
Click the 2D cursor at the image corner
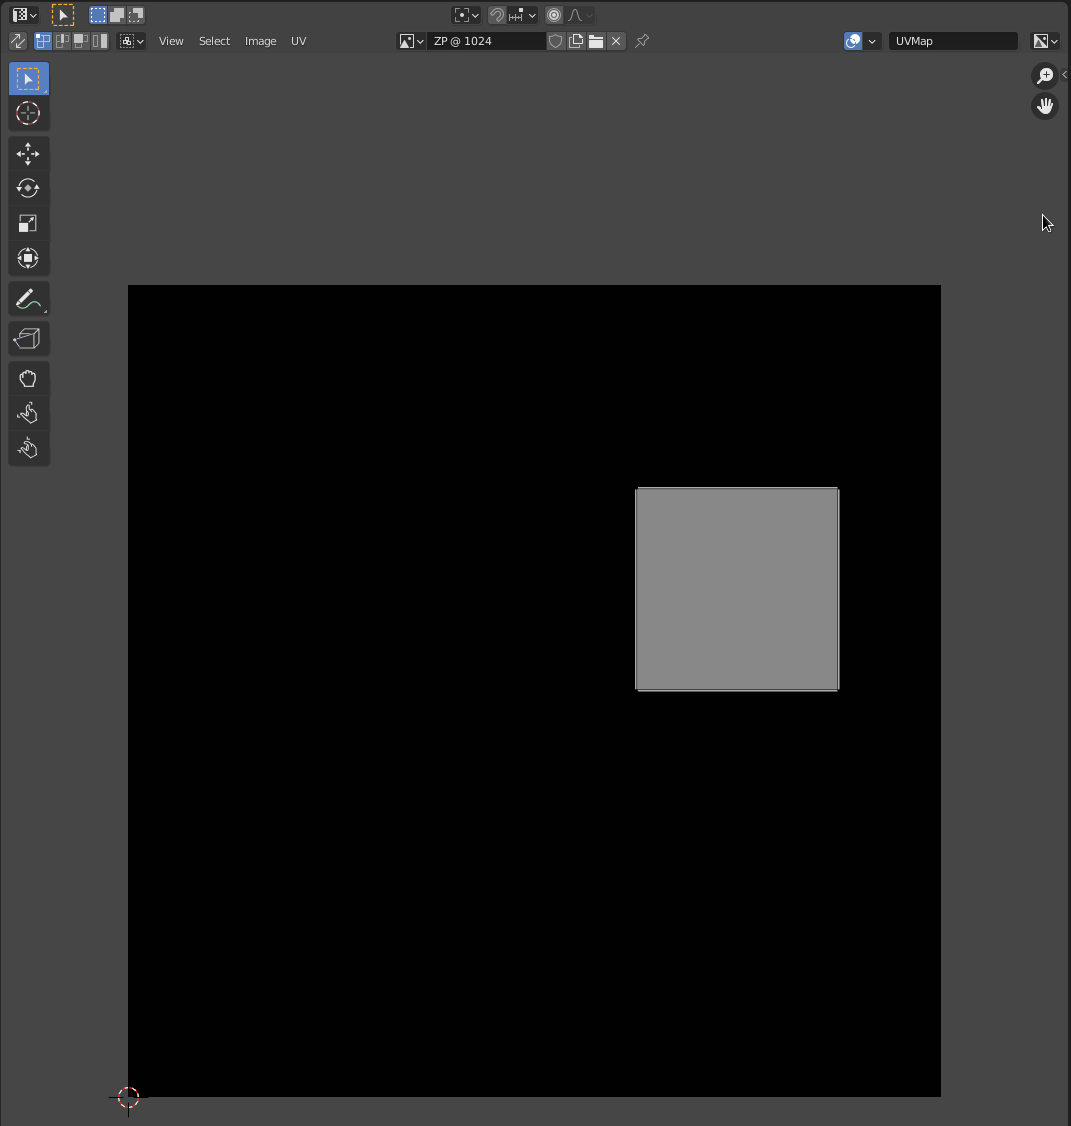[x=128, y=1097]
